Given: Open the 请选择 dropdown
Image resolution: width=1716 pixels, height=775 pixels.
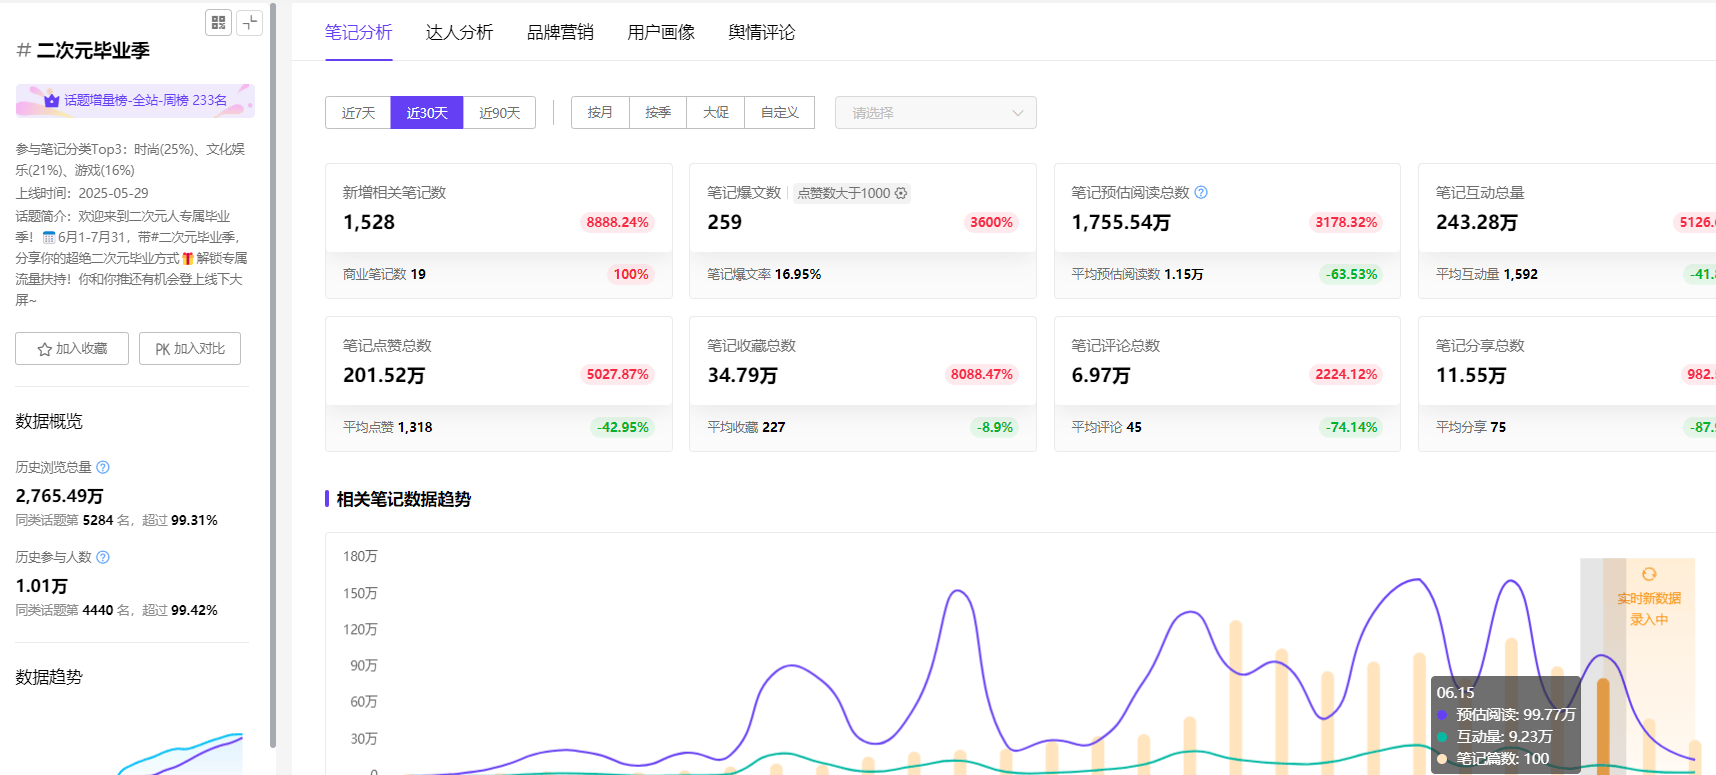Looking at the screenshot, I should [x=935, y=113].
